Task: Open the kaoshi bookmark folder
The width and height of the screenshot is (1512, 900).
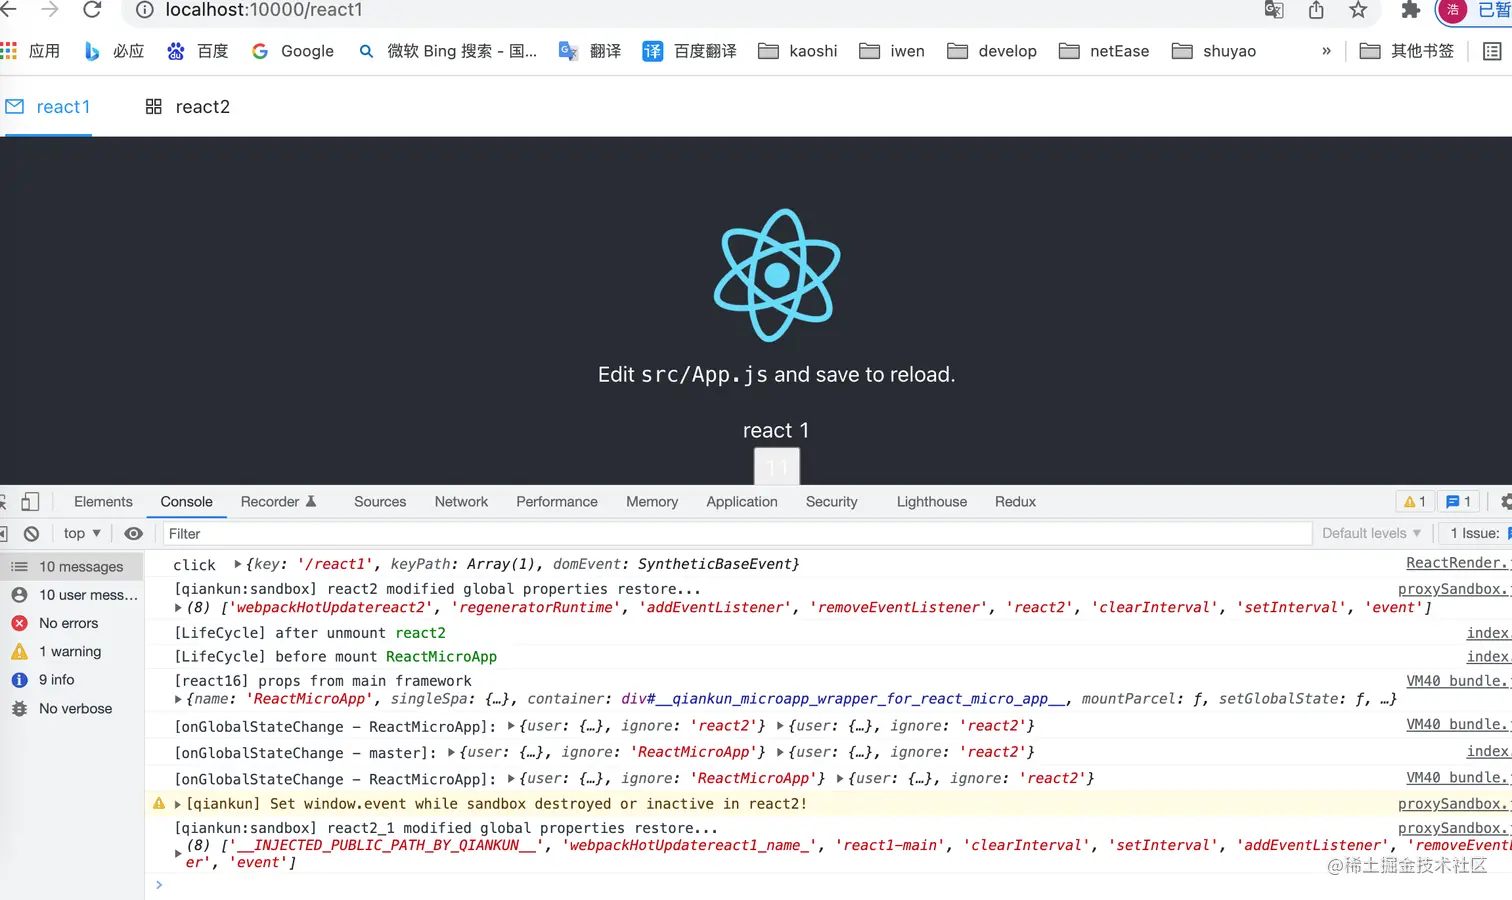Action: (797, 51)
